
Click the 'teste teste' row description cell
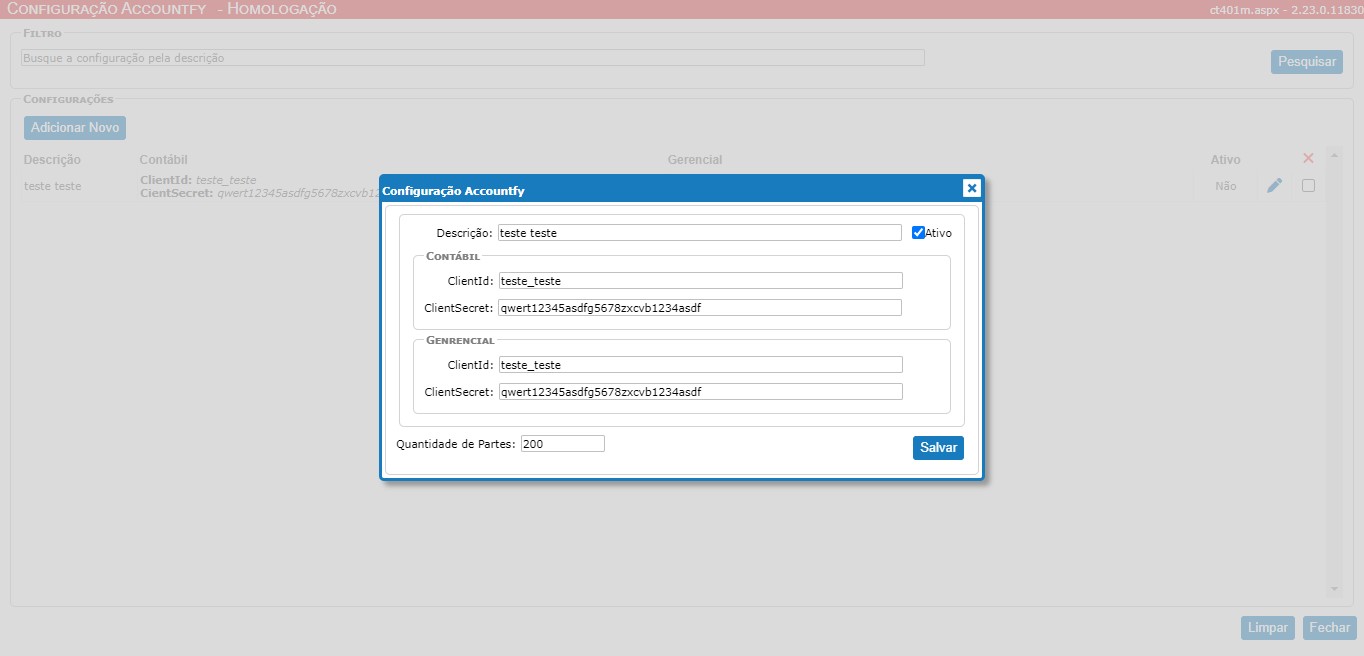click(53, 186)
